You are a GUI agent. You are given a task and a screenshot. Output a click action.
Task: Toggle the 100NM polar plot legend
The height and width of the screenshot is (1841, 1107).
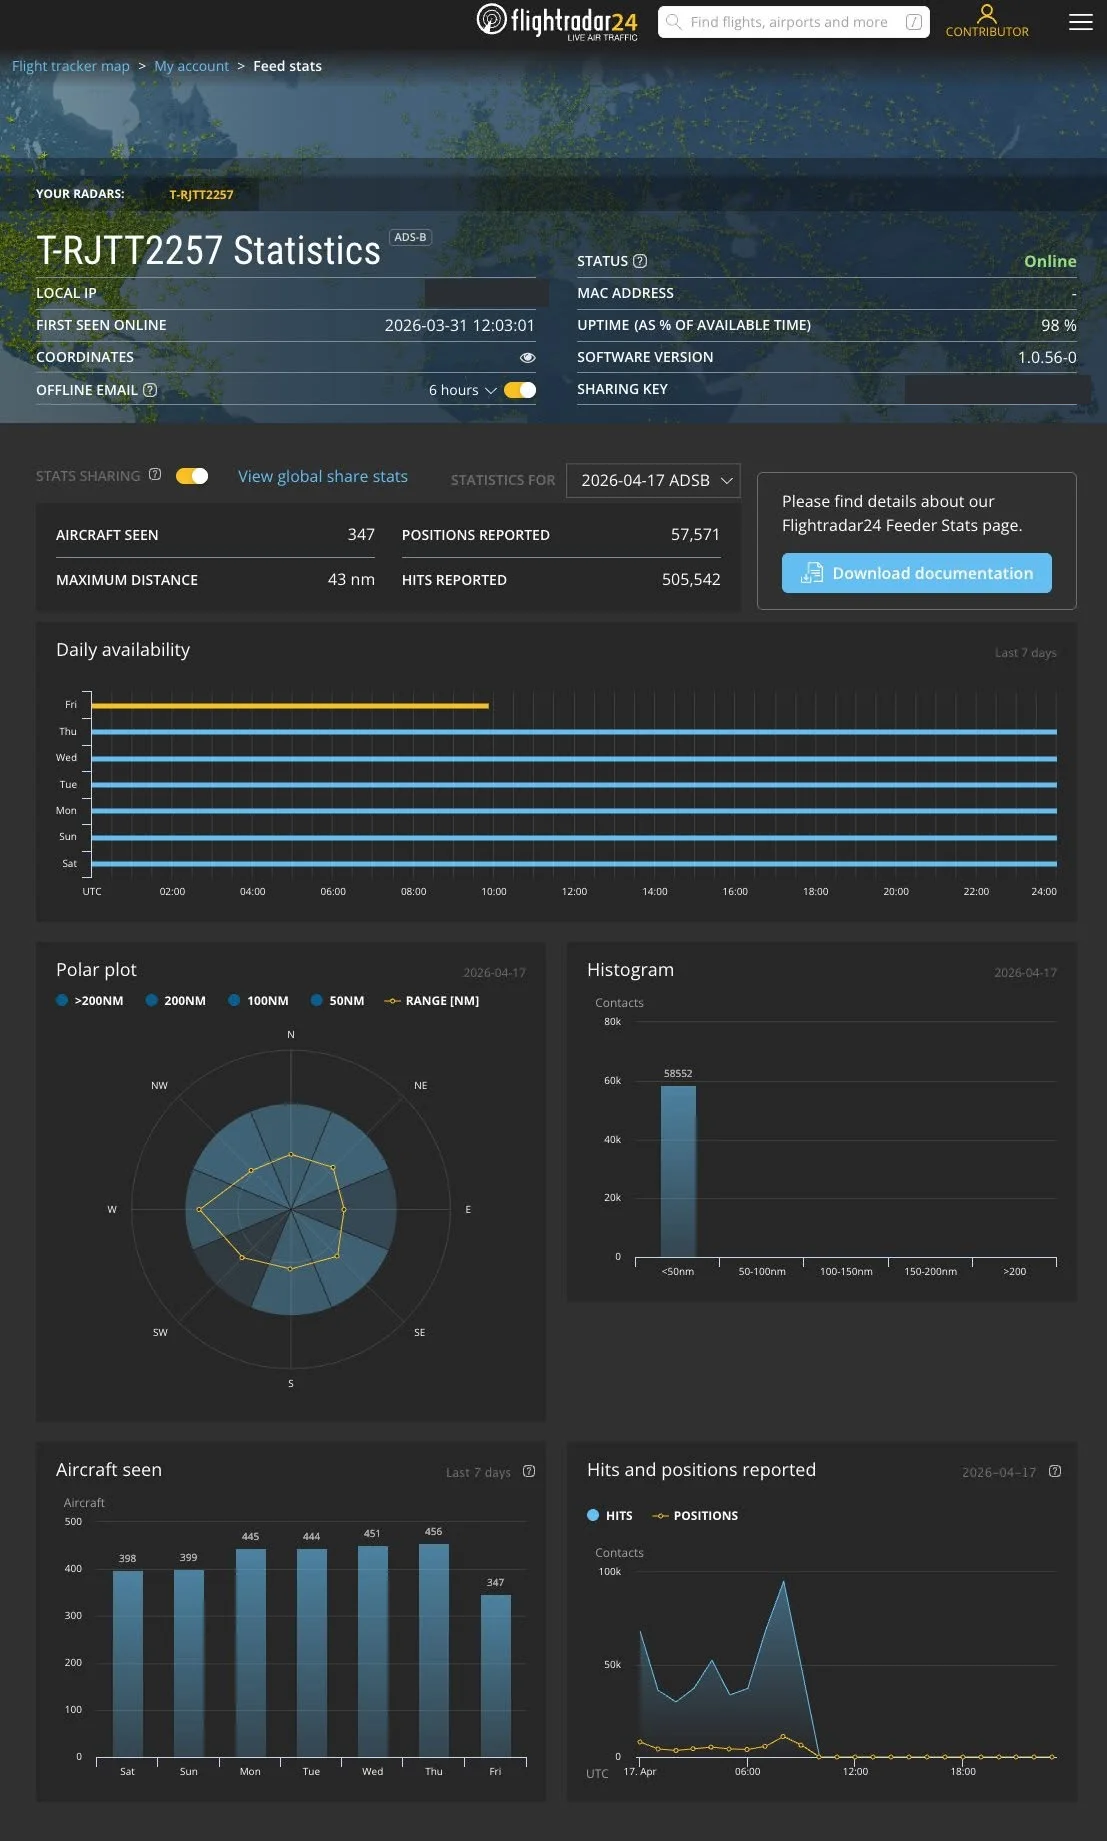[x=258, y=1000]
